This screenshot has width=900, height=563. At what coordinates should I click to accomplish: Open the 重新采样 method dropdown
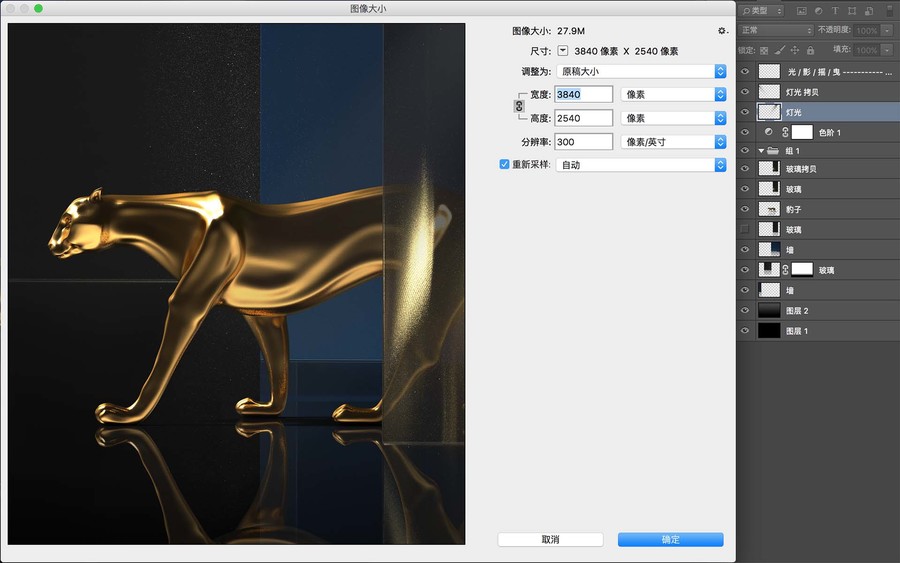[x=642, y=165]
